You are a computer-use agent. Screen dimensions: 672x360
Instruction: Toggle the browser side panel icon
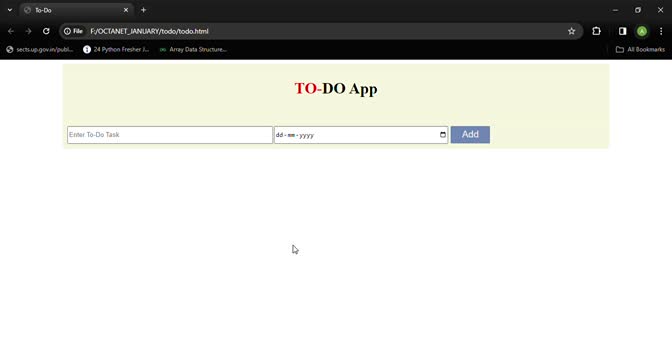tap(622, 31)
